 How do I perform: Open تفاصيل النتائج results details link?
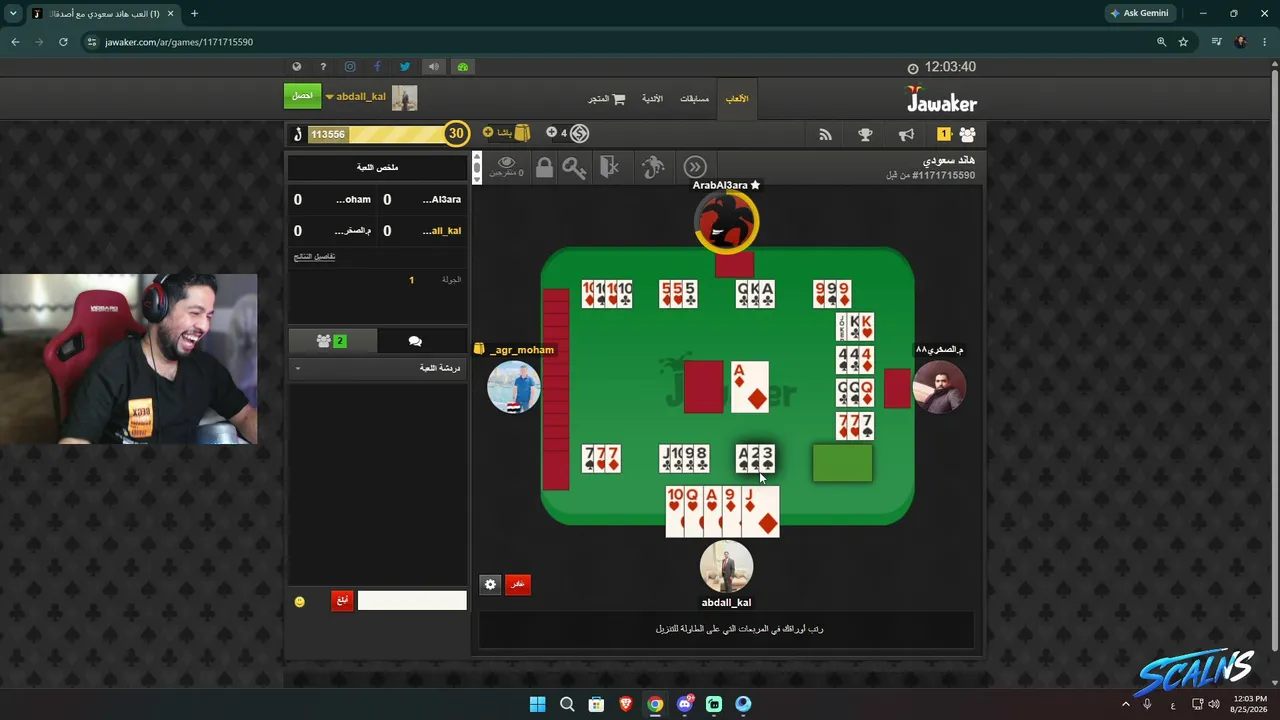[314, 256]
